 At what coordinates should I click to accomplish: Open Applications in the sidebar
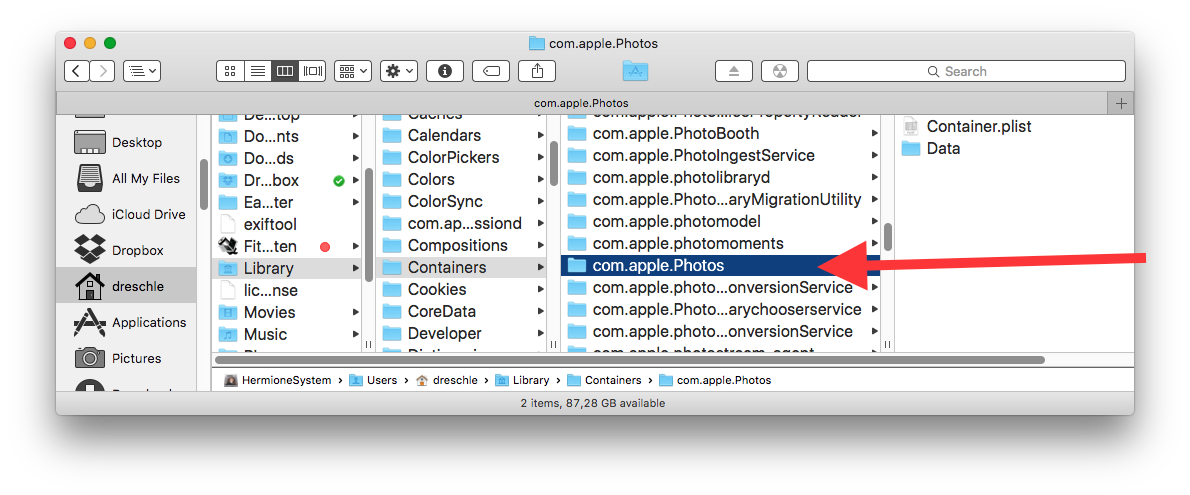[x=126, y=322]
